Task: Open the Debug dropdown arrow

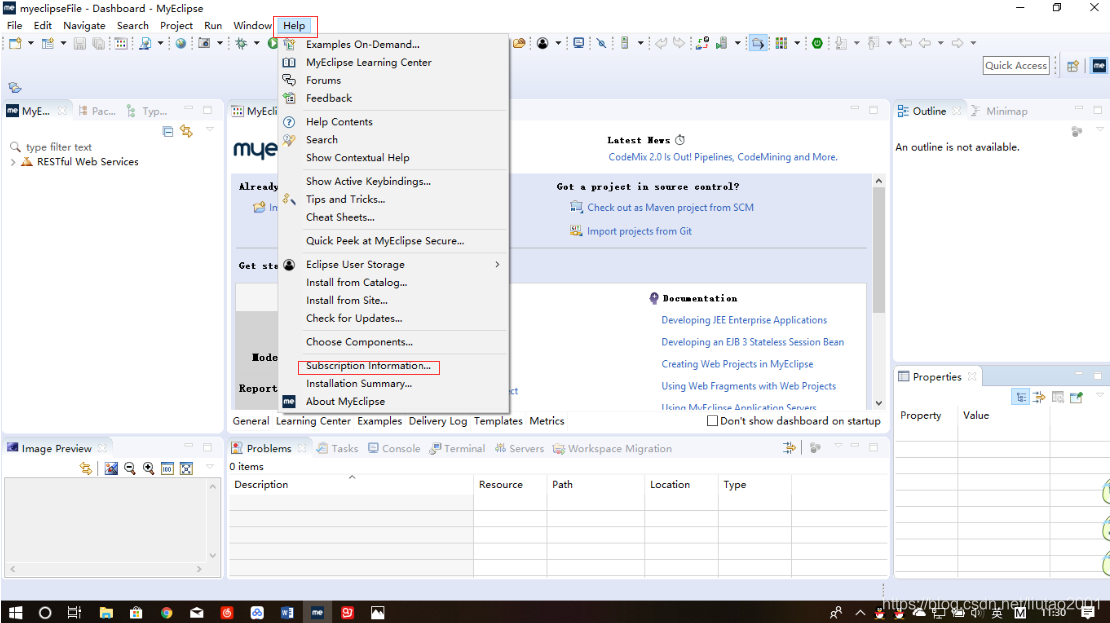Action: (256, 43)
